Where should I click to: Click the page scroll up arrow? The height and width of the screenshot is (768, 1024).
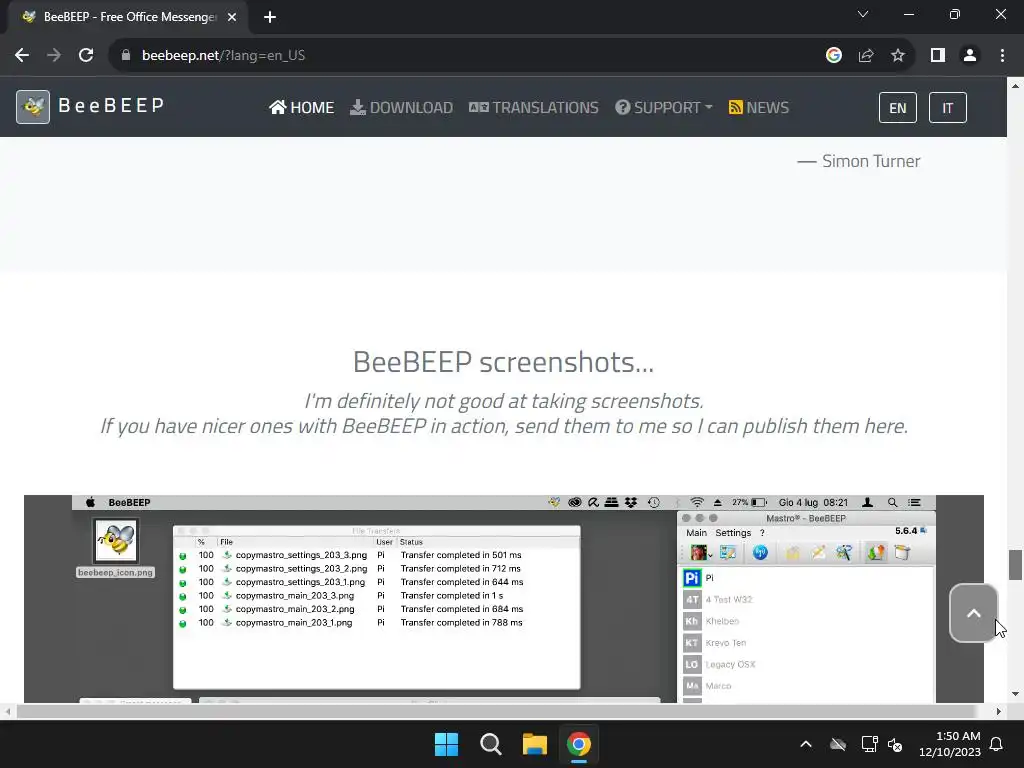click(x=1015, y=86)
